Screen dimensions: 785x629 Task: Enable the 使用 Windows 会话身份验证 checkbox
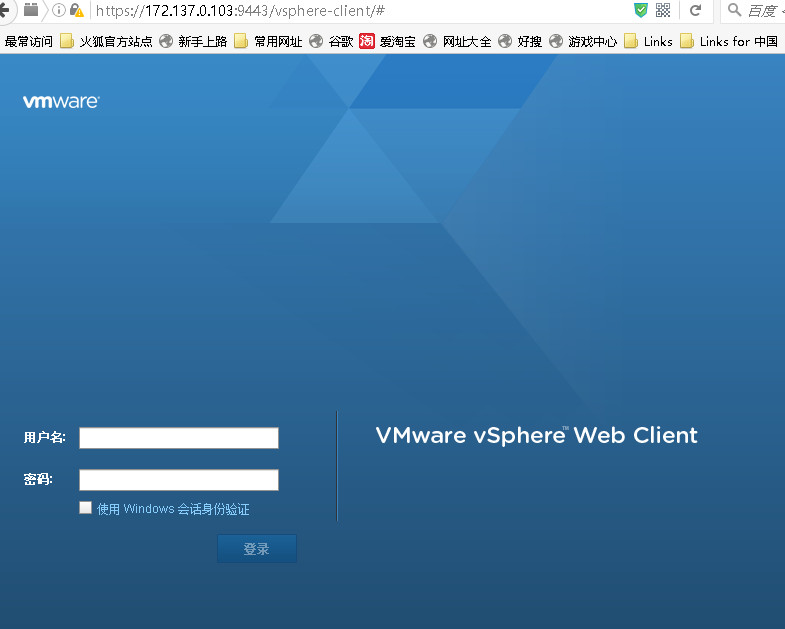coord(86,508)
